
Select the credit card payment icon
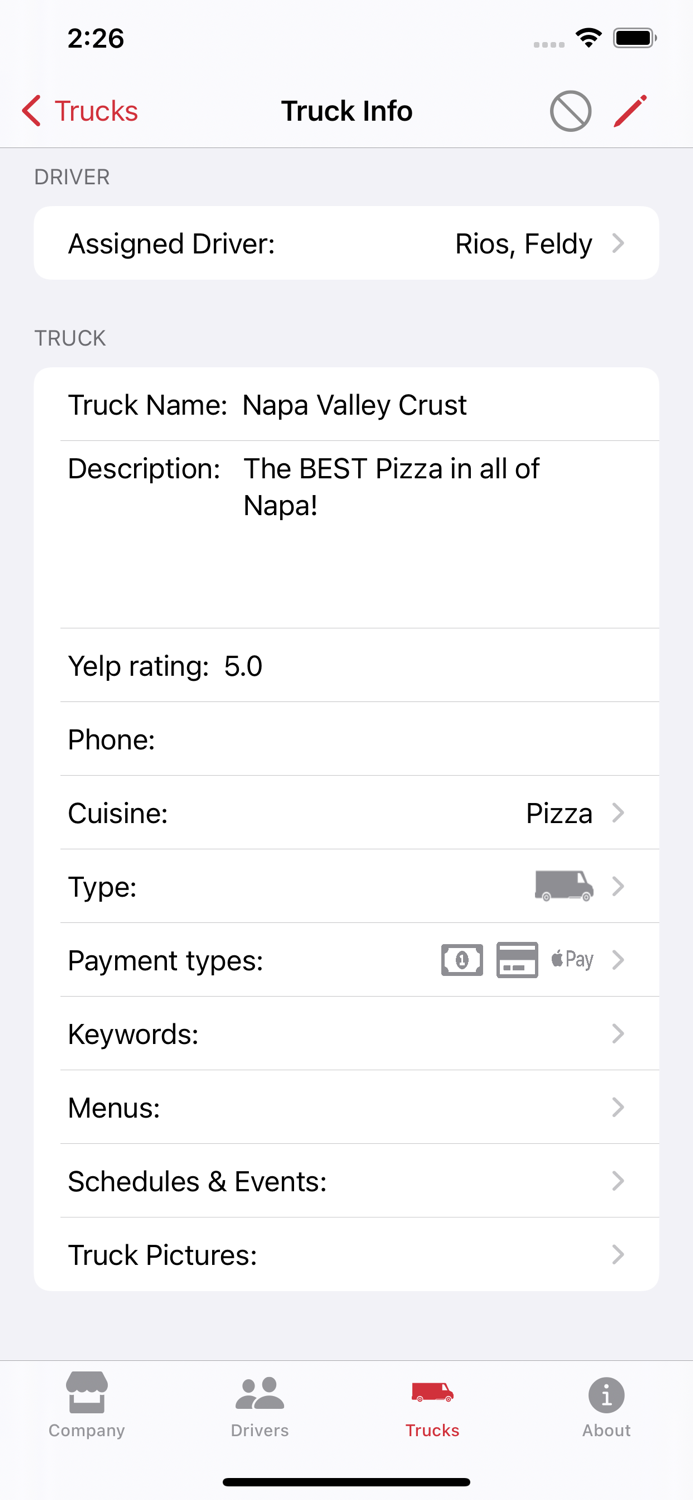[x=517, y=959]
